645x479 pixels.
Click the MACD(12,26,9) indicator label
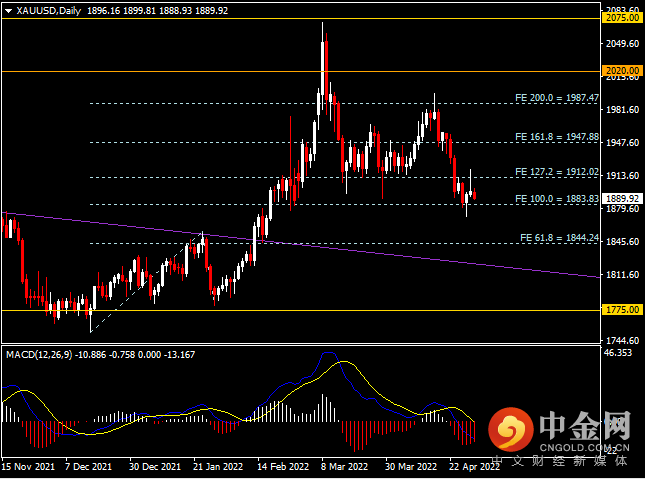click(x=39, y=355)
